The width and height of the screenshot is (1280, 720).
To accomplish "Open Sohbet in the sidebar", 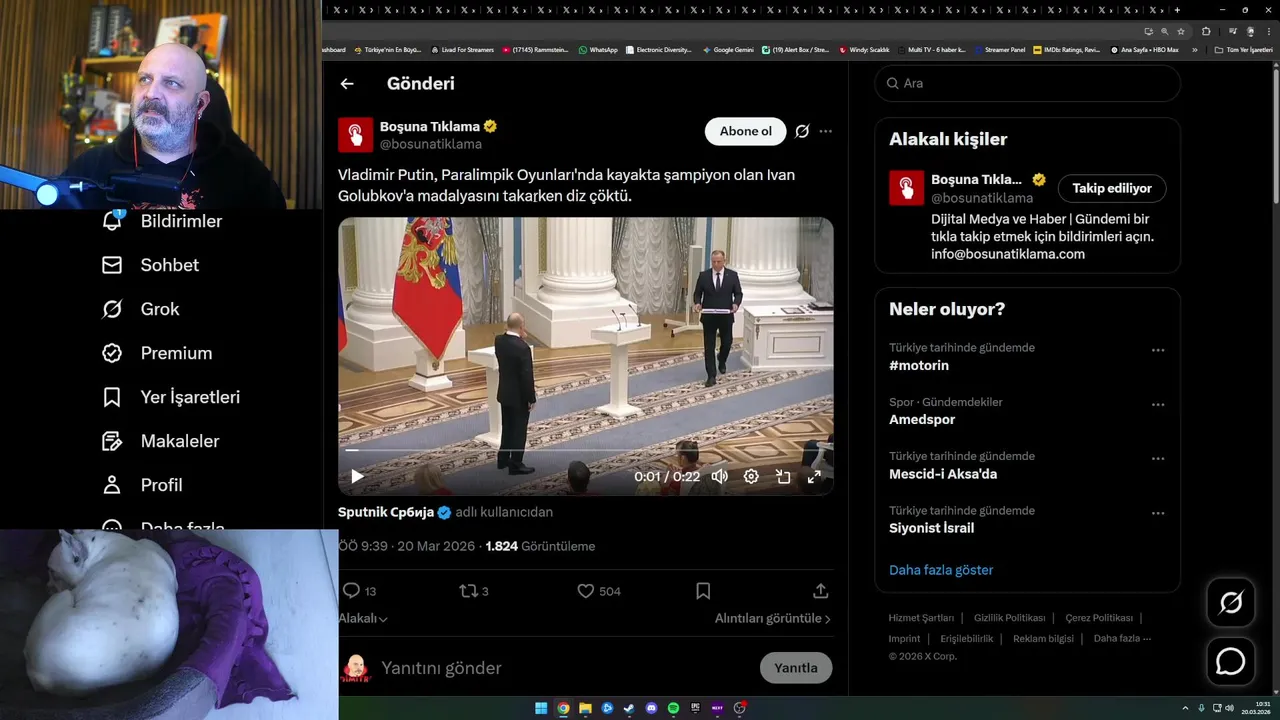I will click(150, 265).
